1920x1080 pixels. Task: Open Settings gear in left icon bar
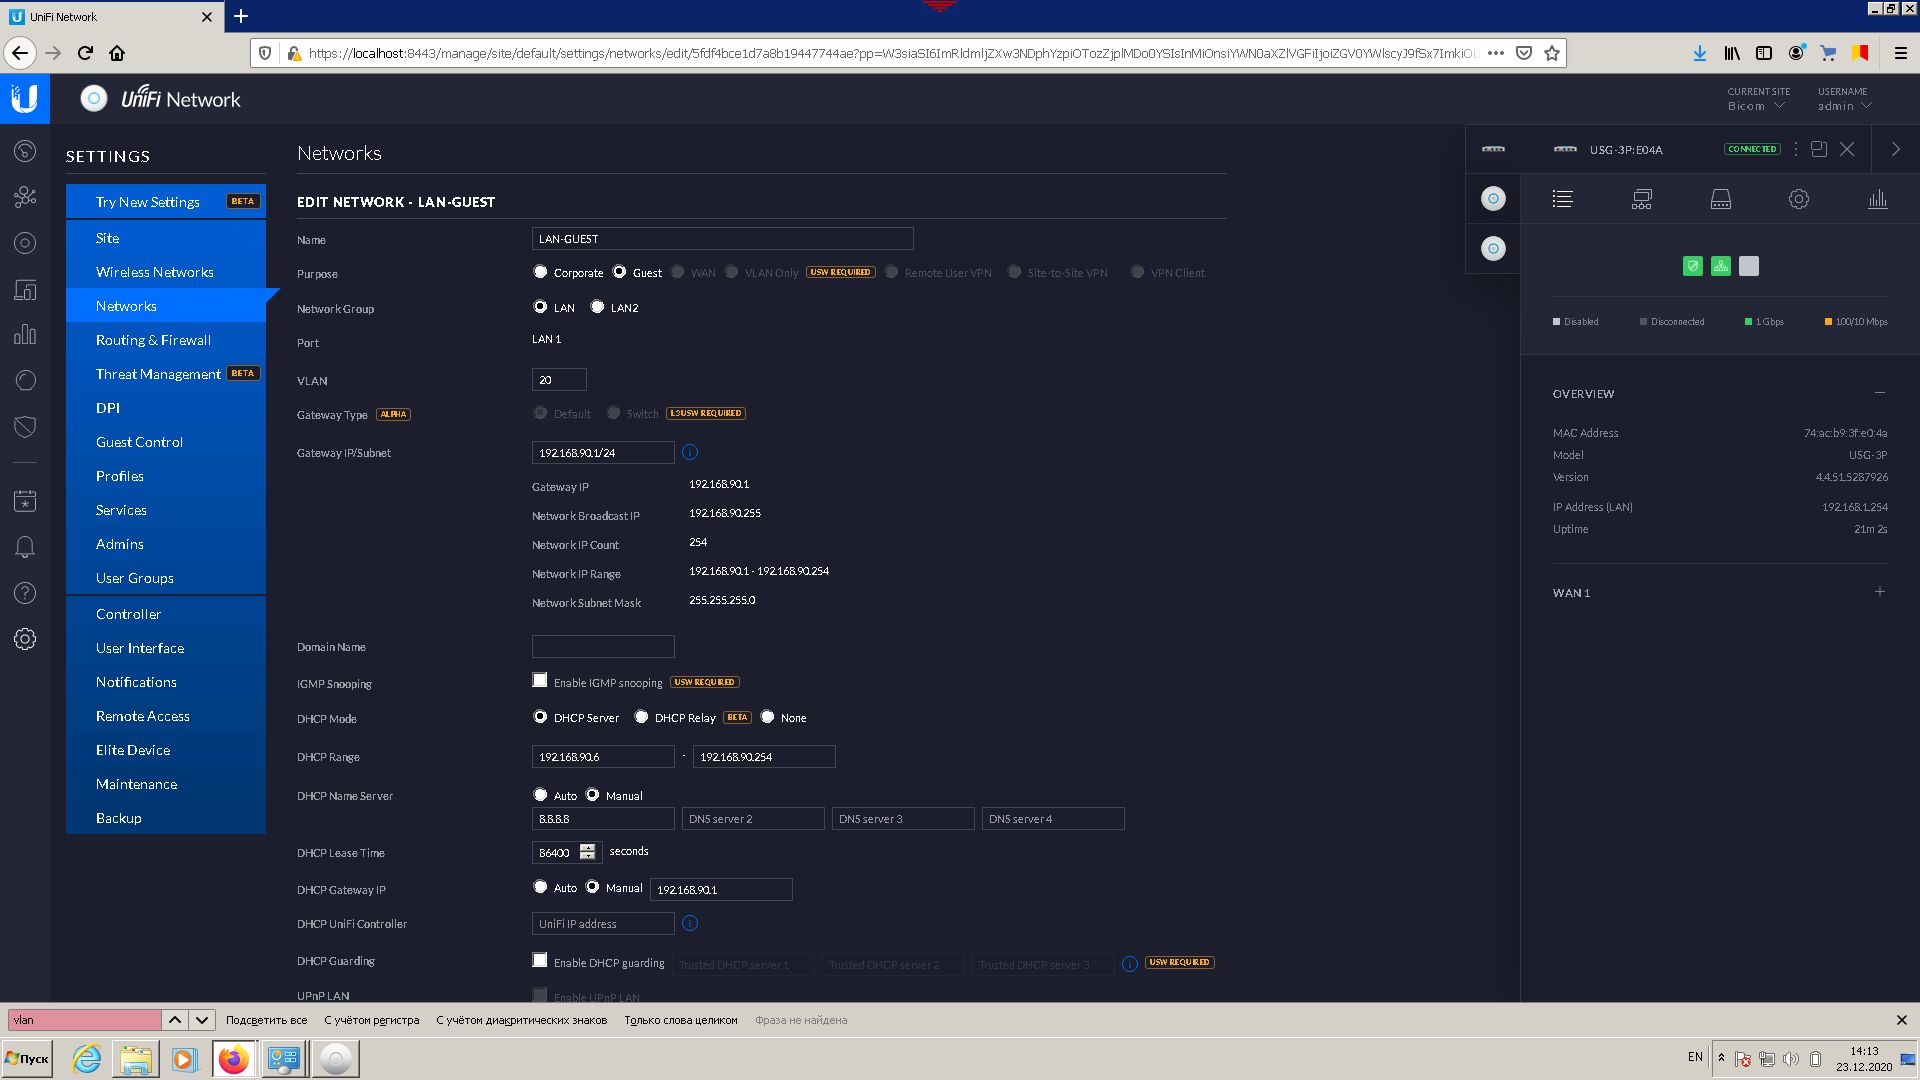pyautogui.click(x=25, y=639)
